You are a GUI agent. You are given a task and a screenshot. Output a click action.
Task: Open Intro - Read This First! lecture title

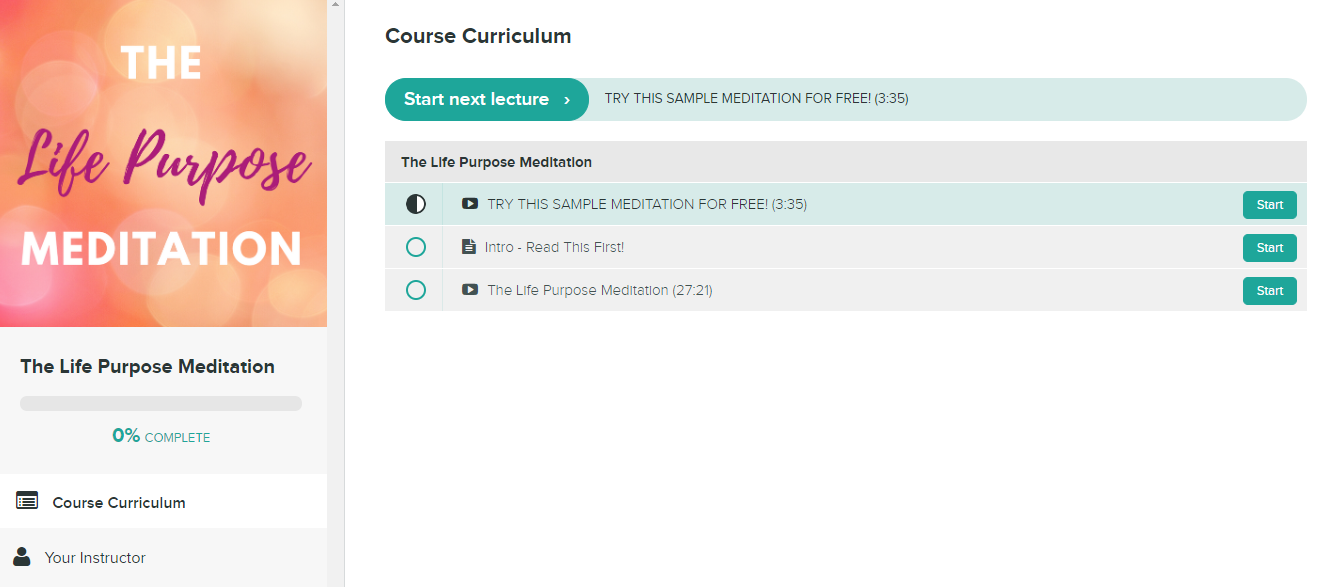(x=554, y=247)
